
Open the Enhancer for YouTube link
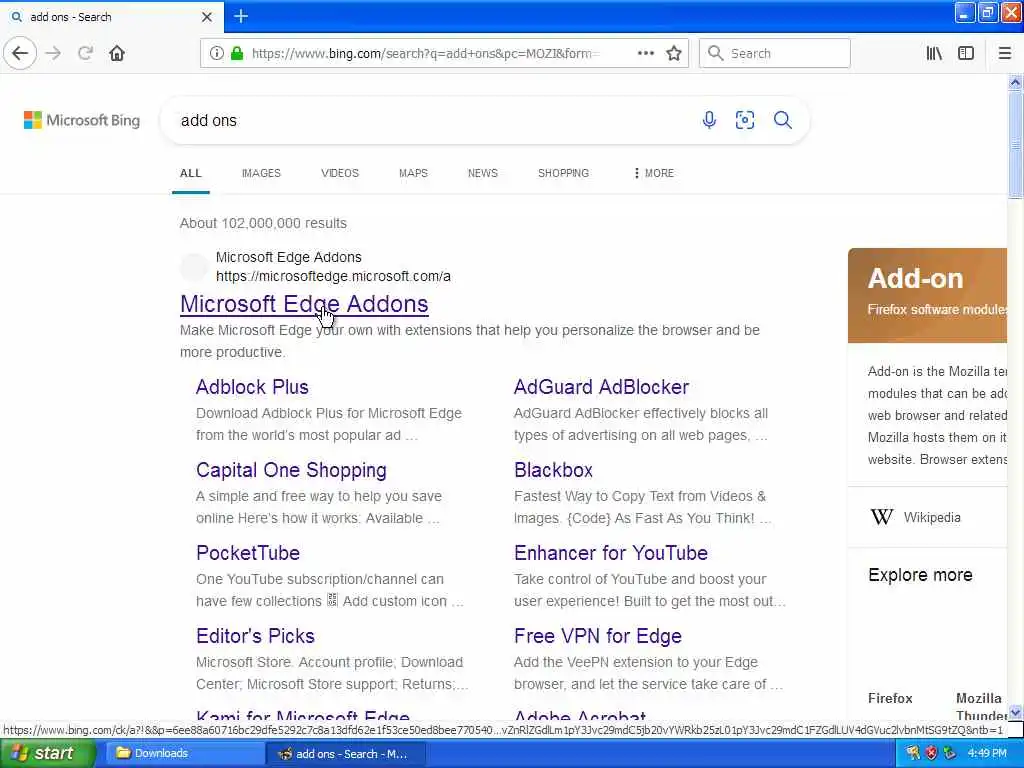(x=611, y=552)
